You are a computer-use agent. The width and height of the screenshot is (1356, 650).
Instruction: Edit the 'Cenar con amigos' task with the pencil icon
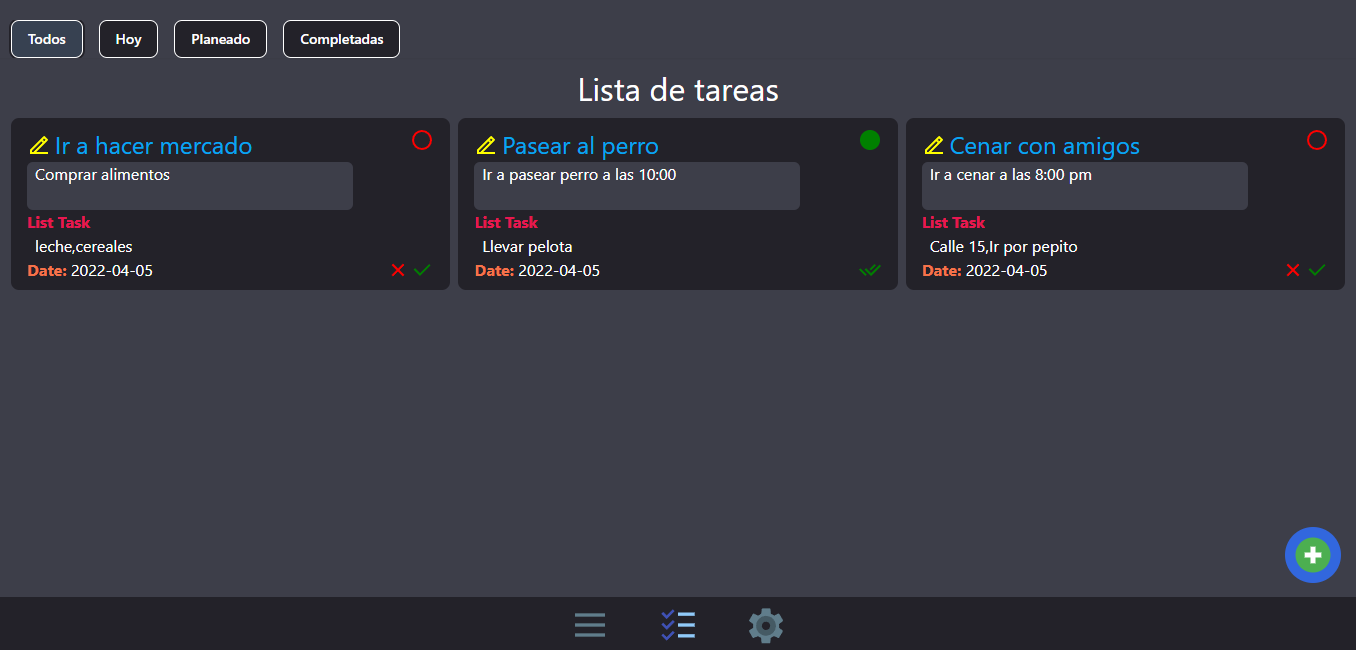tap(934, 146)
